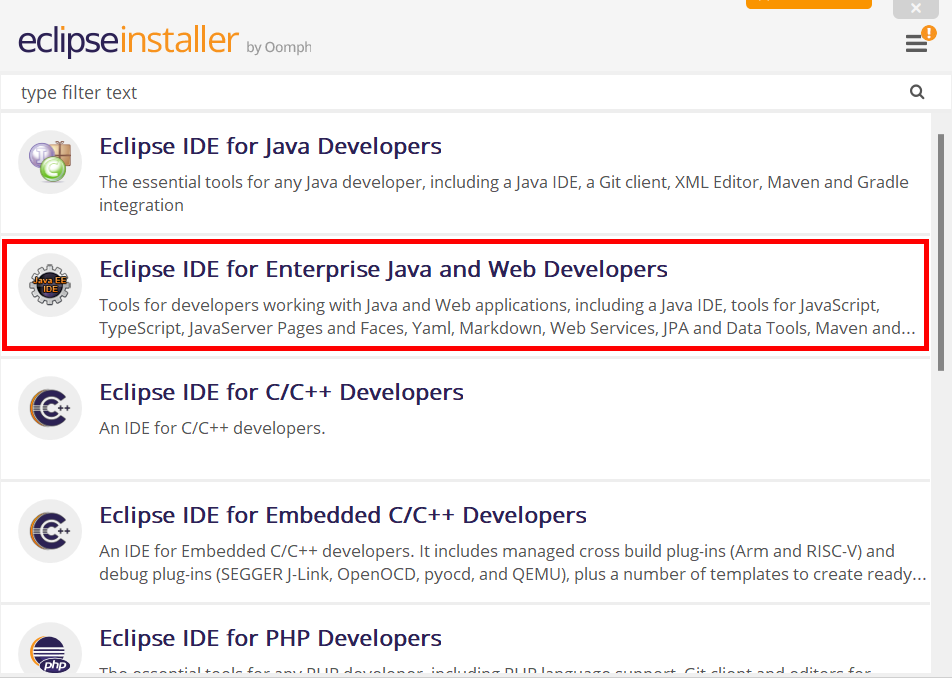Close the installer window with X button
Image resolution: width=952 pixels, height=679 pixels.
coord(916,8)
